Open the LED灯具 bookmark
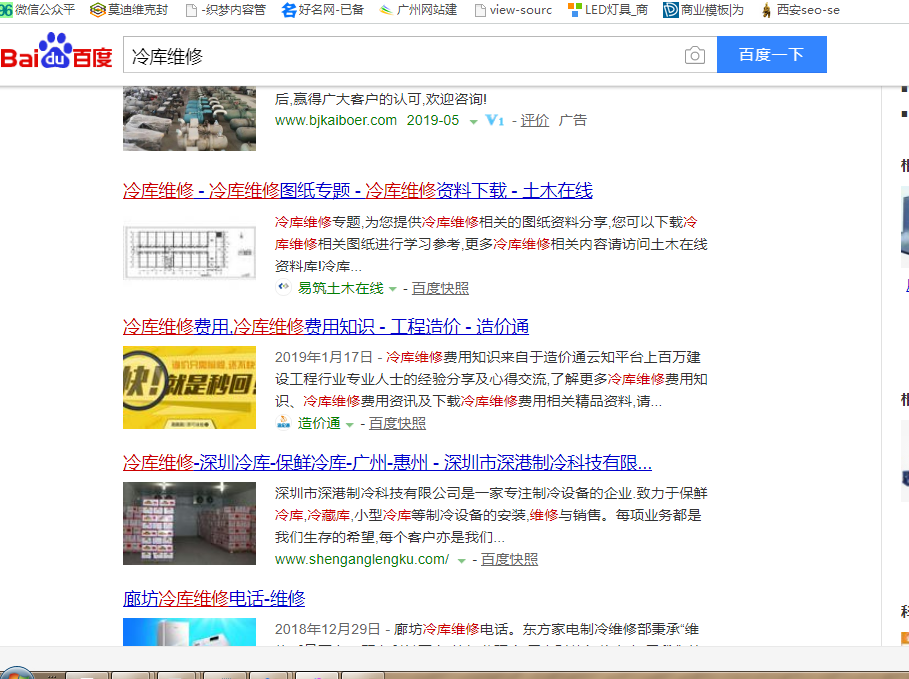The width and height of the screenshot is (909, 679). click(608, 10)
